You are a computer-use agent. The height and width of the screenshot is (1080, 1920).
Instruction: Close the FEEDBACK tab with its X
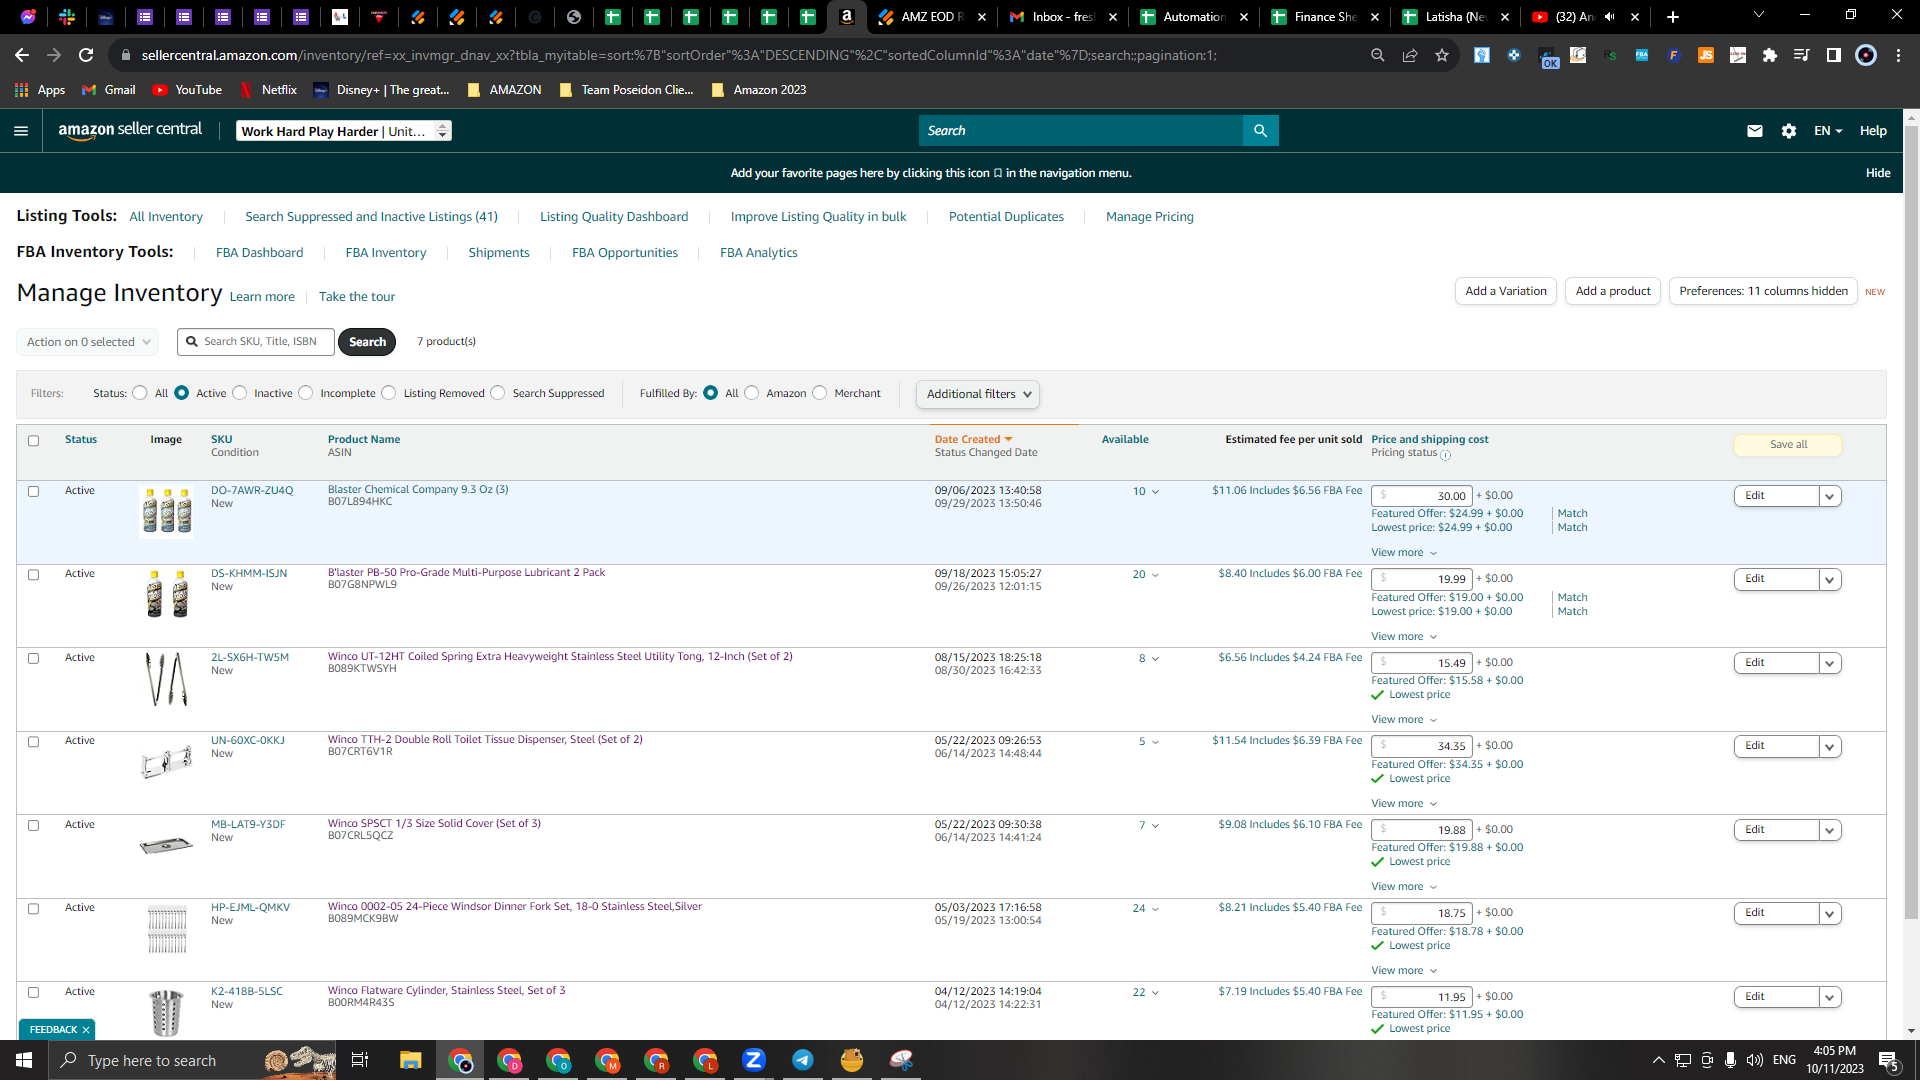pos(86,1030)
